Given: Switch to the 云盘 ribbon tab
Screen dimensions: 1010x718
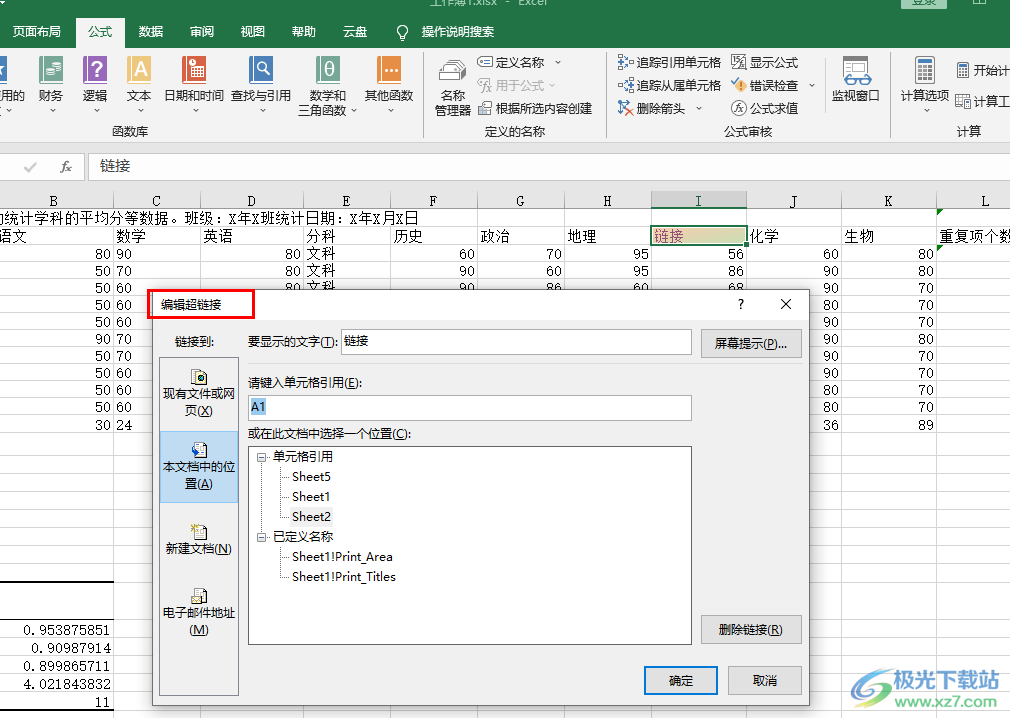Looking at the screenshot, I should (x=354, y=32).
